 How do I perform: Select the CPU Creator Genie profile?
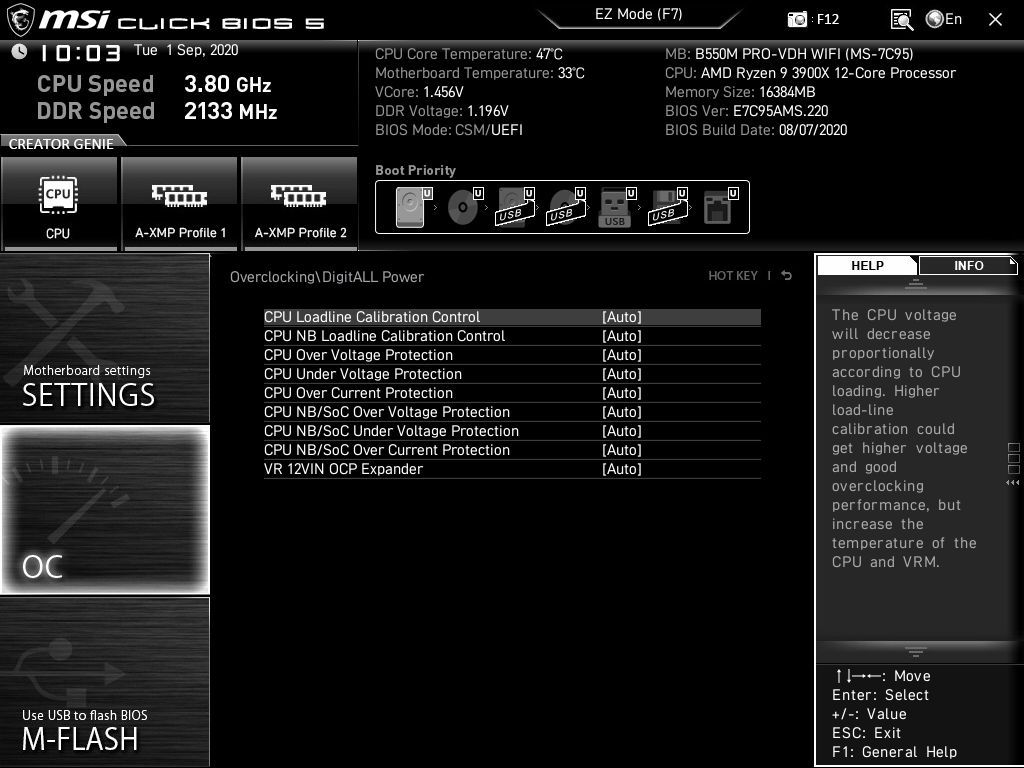[59, 203]
